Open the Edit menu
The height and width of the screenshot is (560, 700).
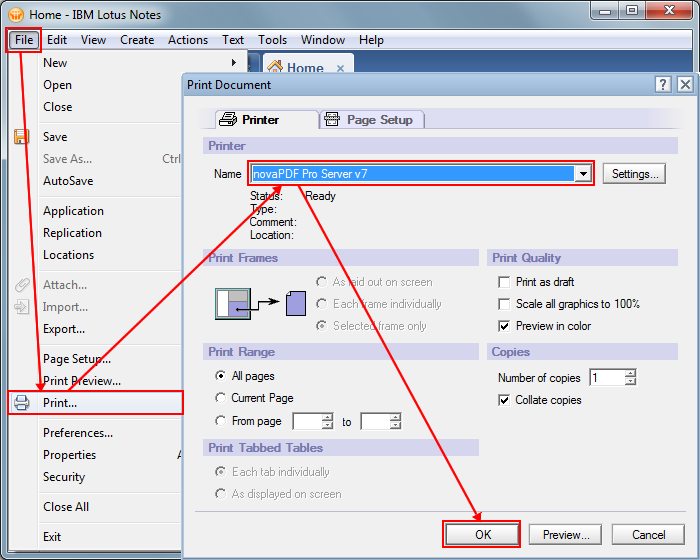pyautogui.click(x=57, y=40)
